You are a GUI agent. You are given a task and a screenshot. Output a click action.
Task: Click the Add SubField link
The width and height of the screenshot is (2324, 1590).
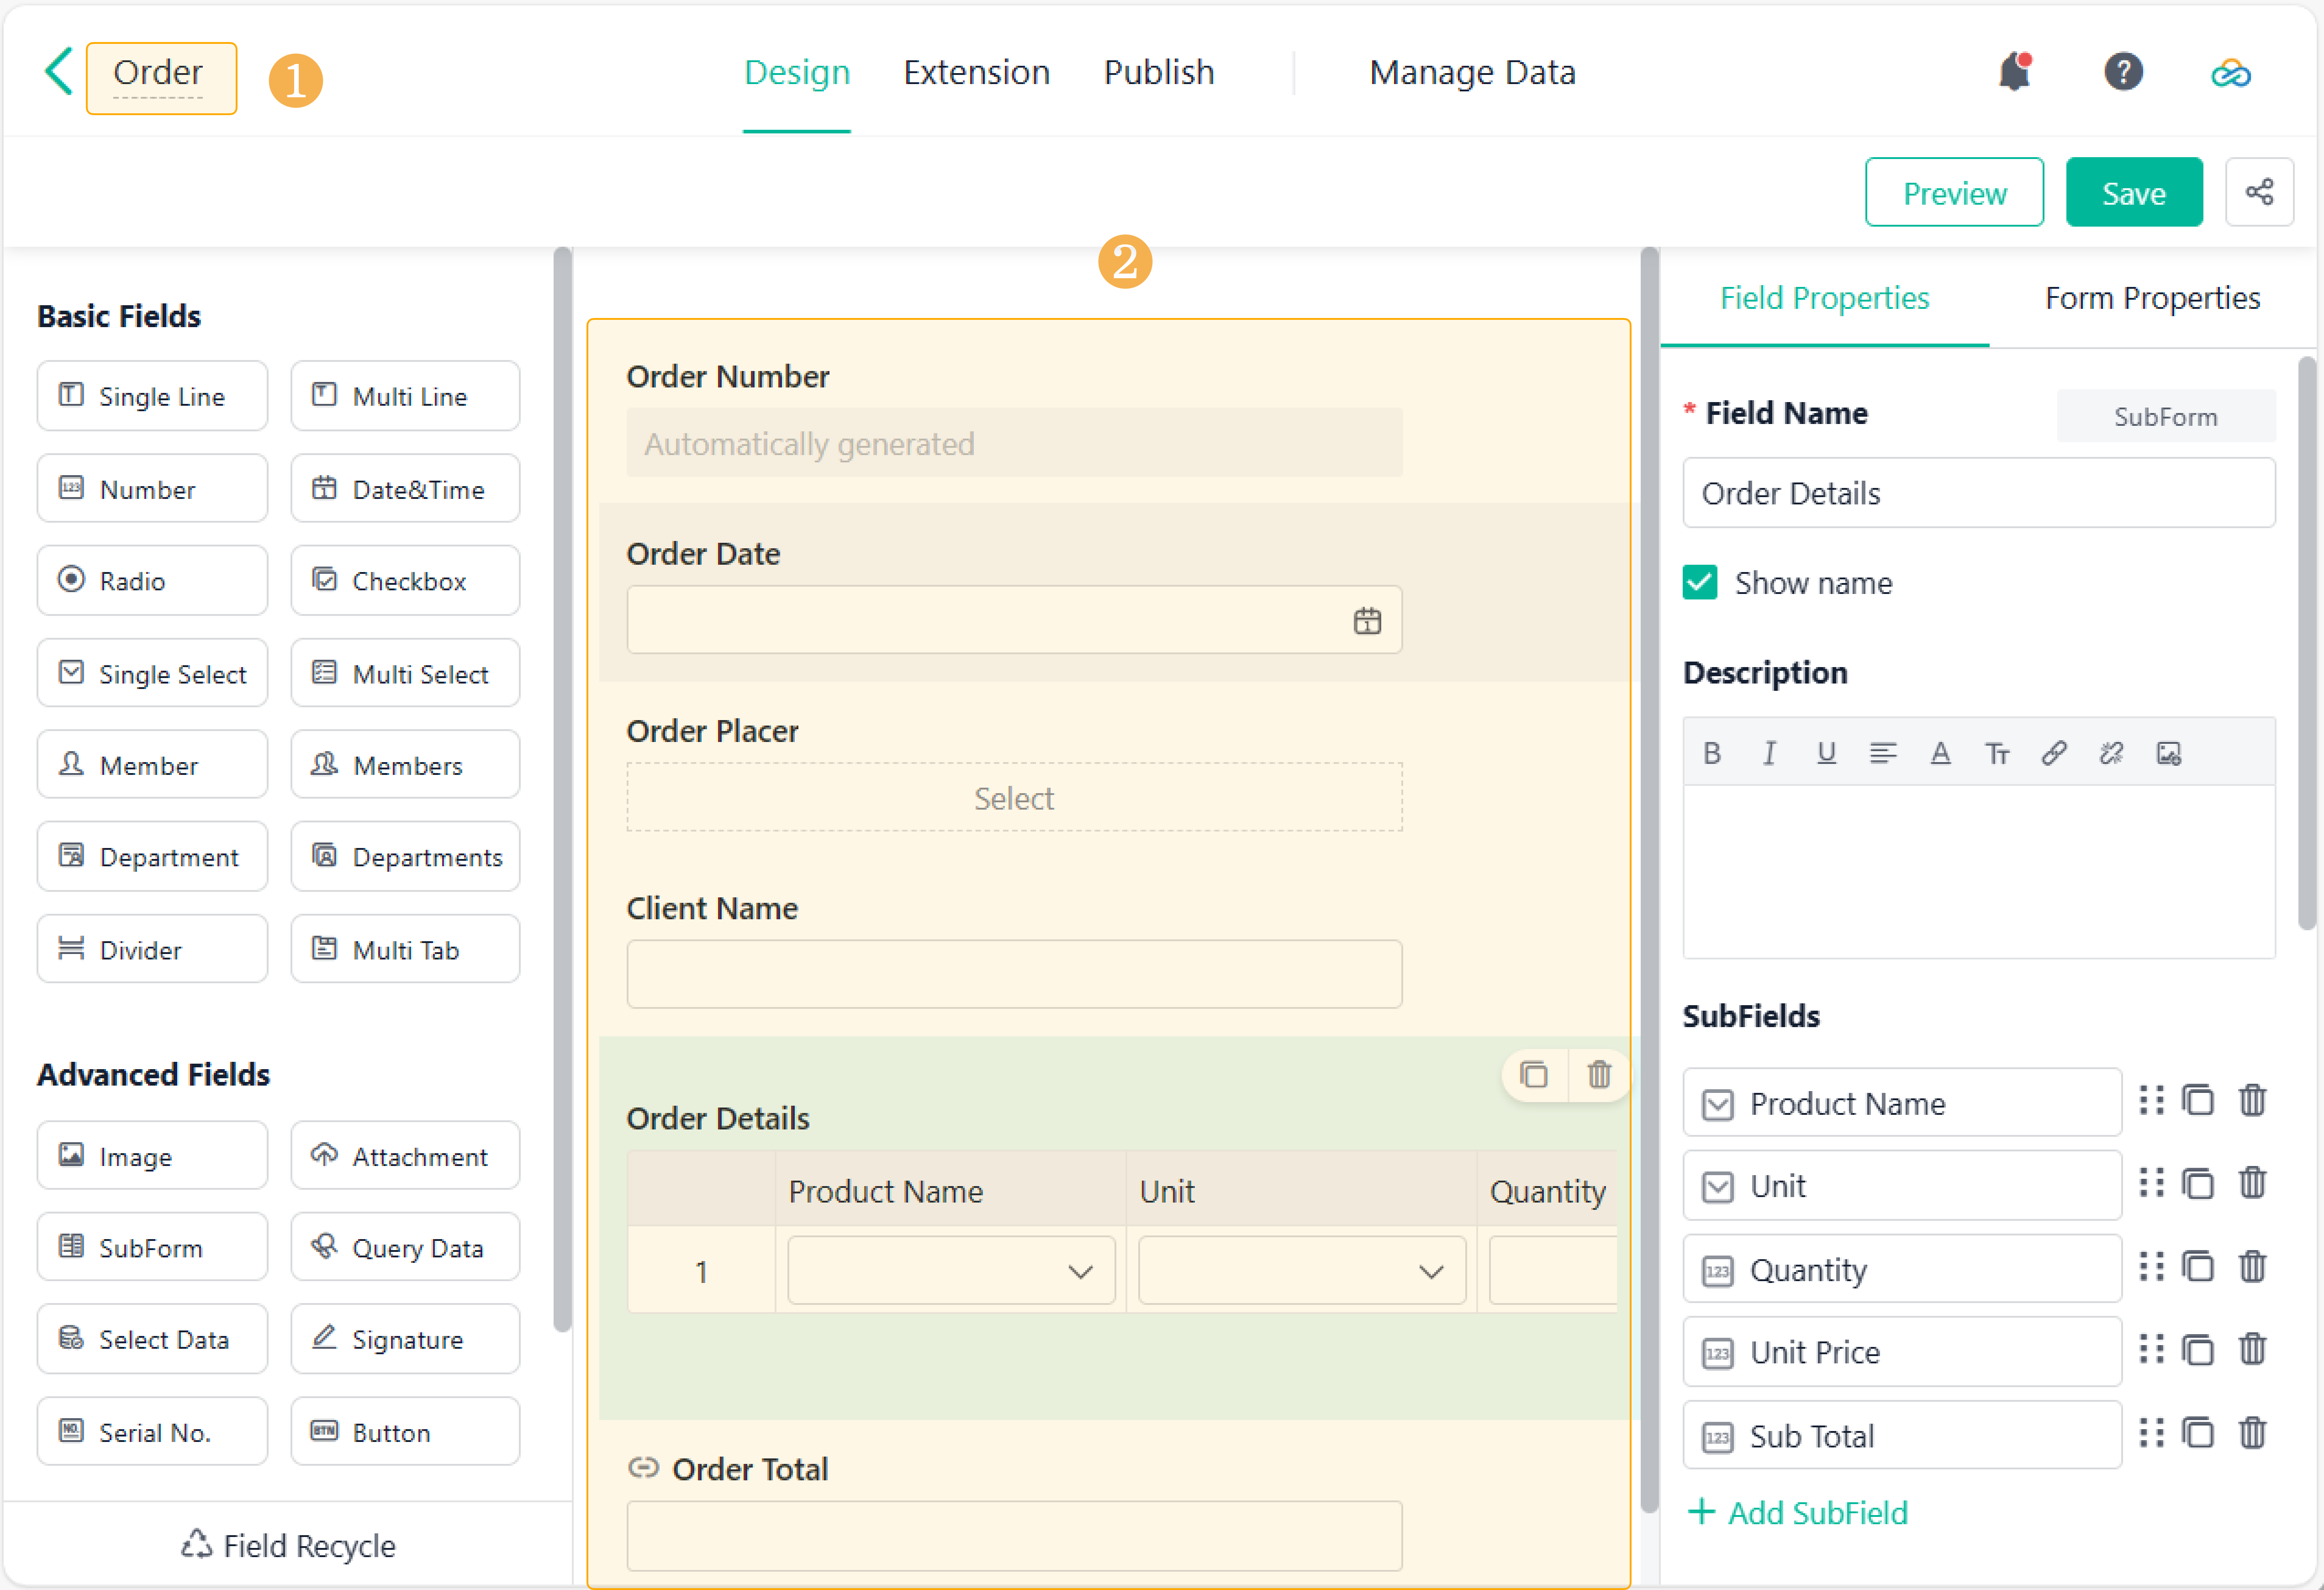click(1798, 1513)
